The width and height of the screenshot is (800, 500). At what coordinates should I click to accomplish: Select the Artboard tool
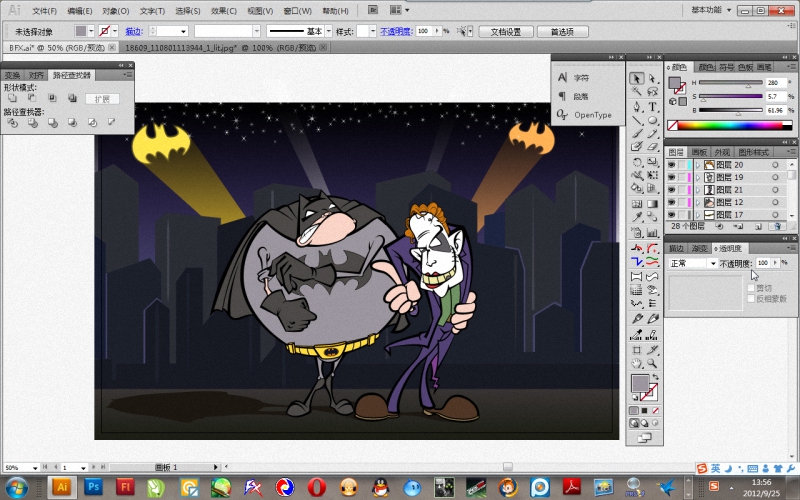coord(636,350)
